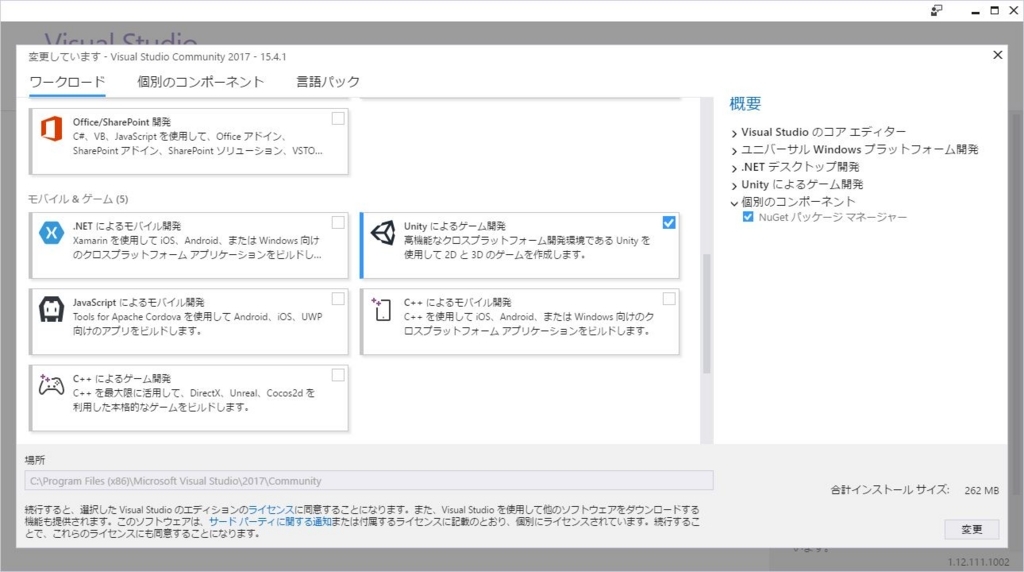
Task: Expand Visual Studio のコア エディター summary item
Action: (x=735, y=133)
